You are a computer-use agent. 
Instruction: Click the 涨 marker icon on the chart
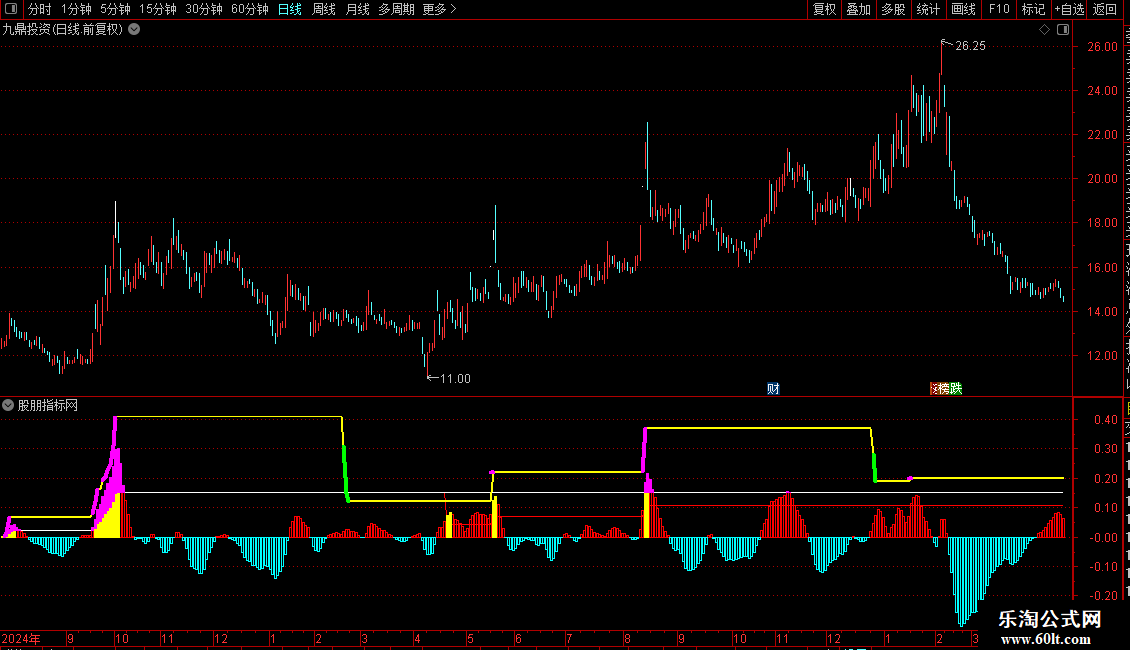coord(933,388)
